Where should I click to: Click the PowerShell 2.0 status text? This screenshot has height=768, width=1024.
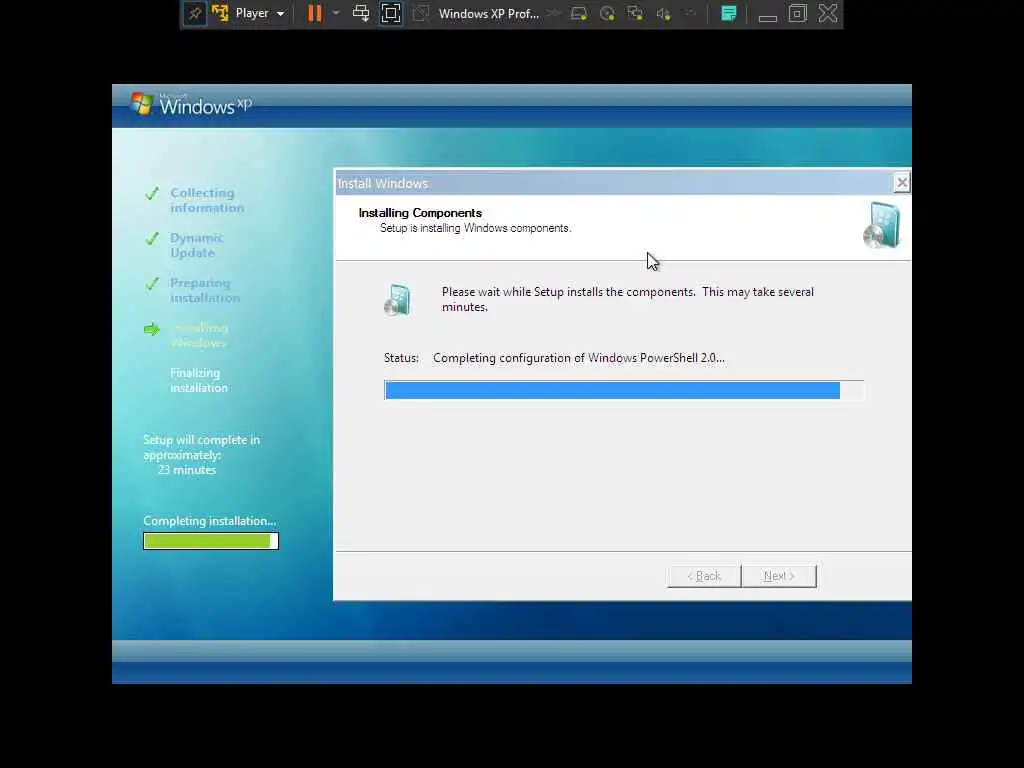click(x=579, y=358)
